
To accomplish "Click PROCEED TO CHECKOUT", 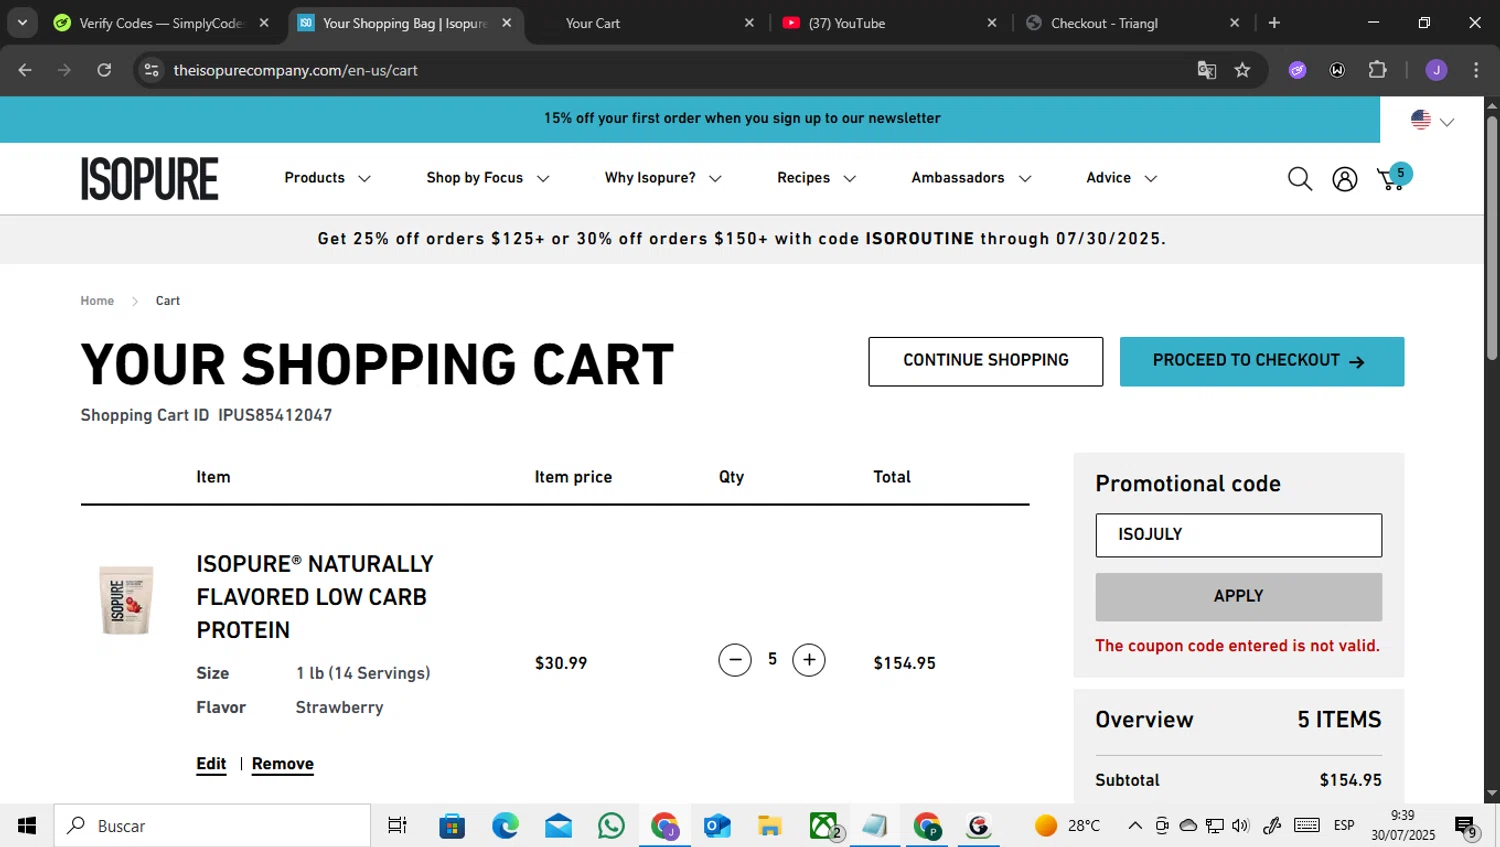I will [1262, 361].
